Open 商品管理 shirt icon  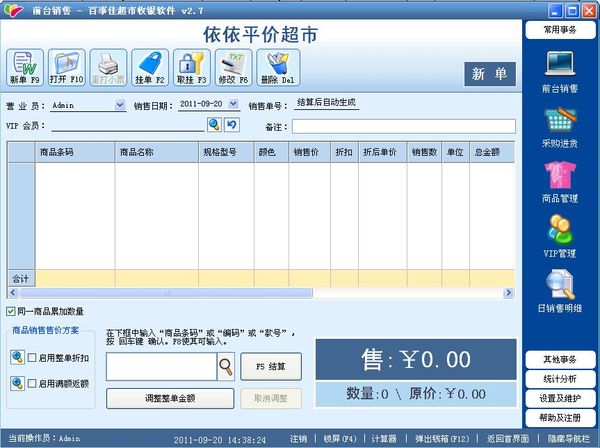point(559,182)
